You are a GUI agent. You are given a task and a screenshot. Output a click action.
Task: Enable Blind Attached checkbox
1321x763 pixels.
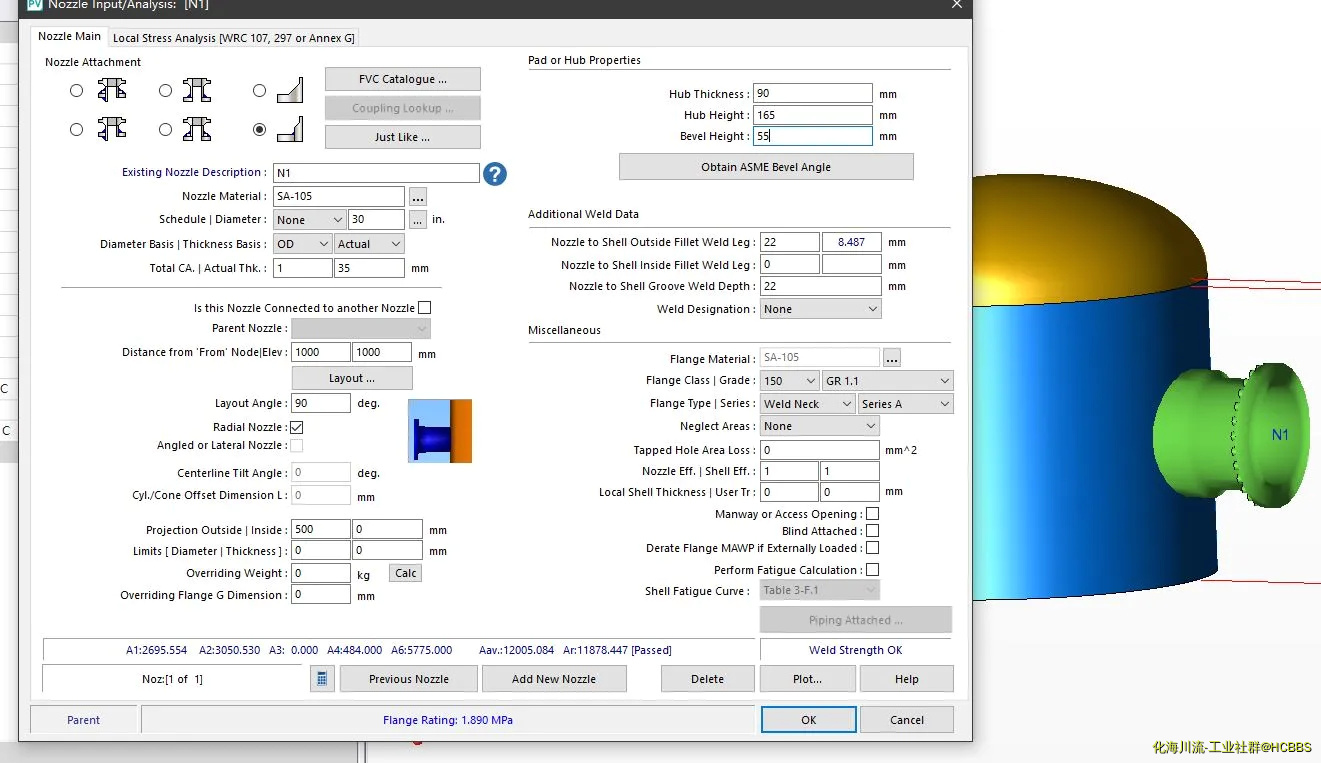point(872,531)
